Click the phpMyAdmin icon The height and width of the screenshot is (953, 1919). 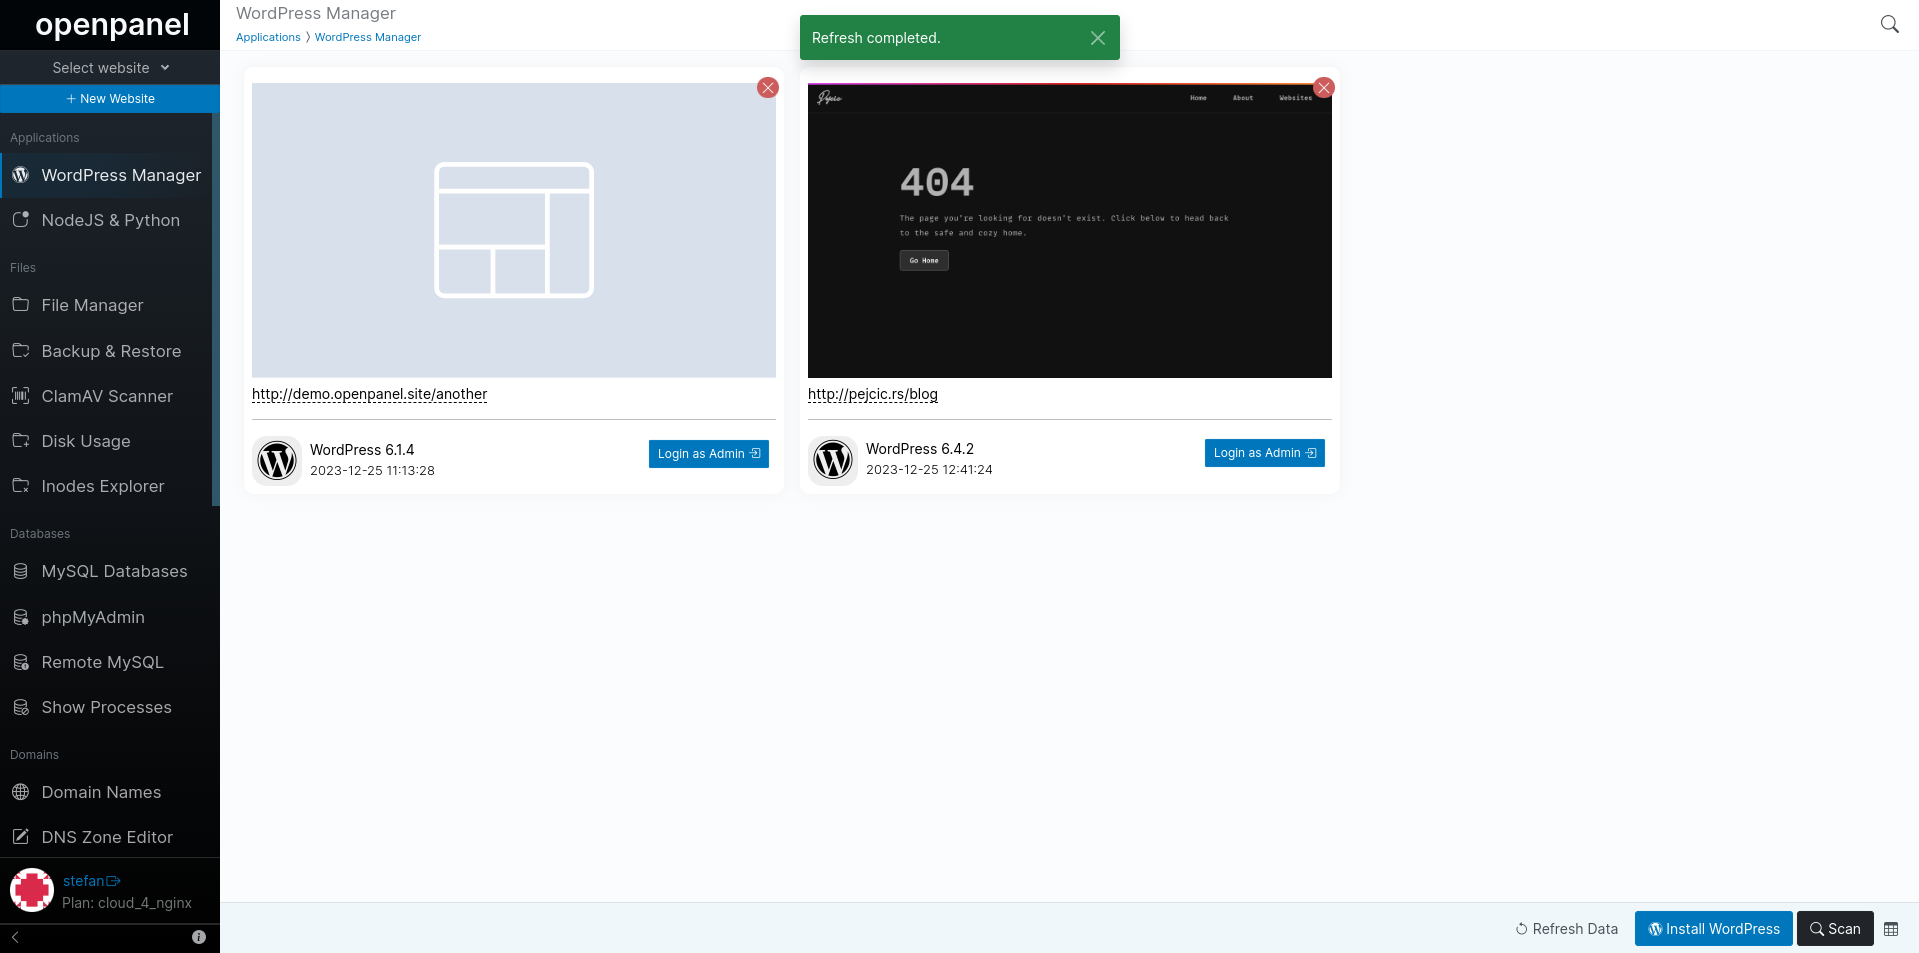coord(20,617)
